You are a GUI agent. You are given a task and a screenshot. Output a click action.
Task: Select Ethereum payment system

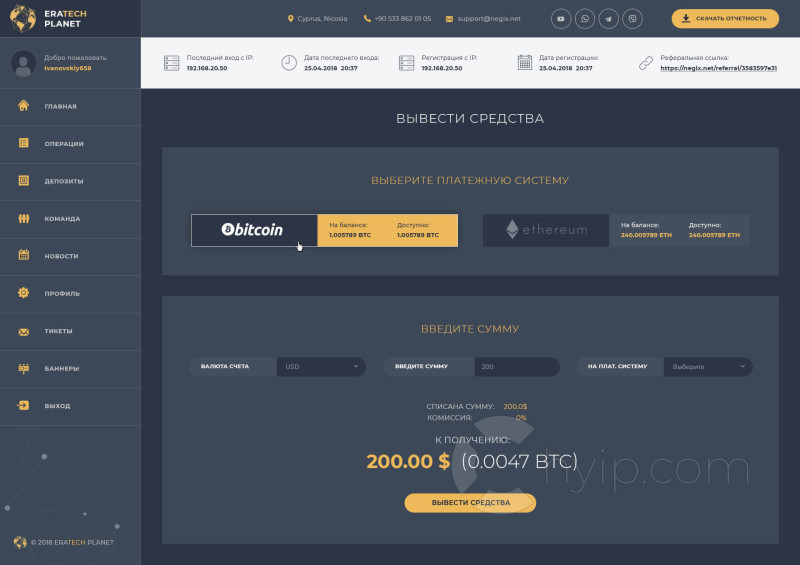tap(616, 230)
